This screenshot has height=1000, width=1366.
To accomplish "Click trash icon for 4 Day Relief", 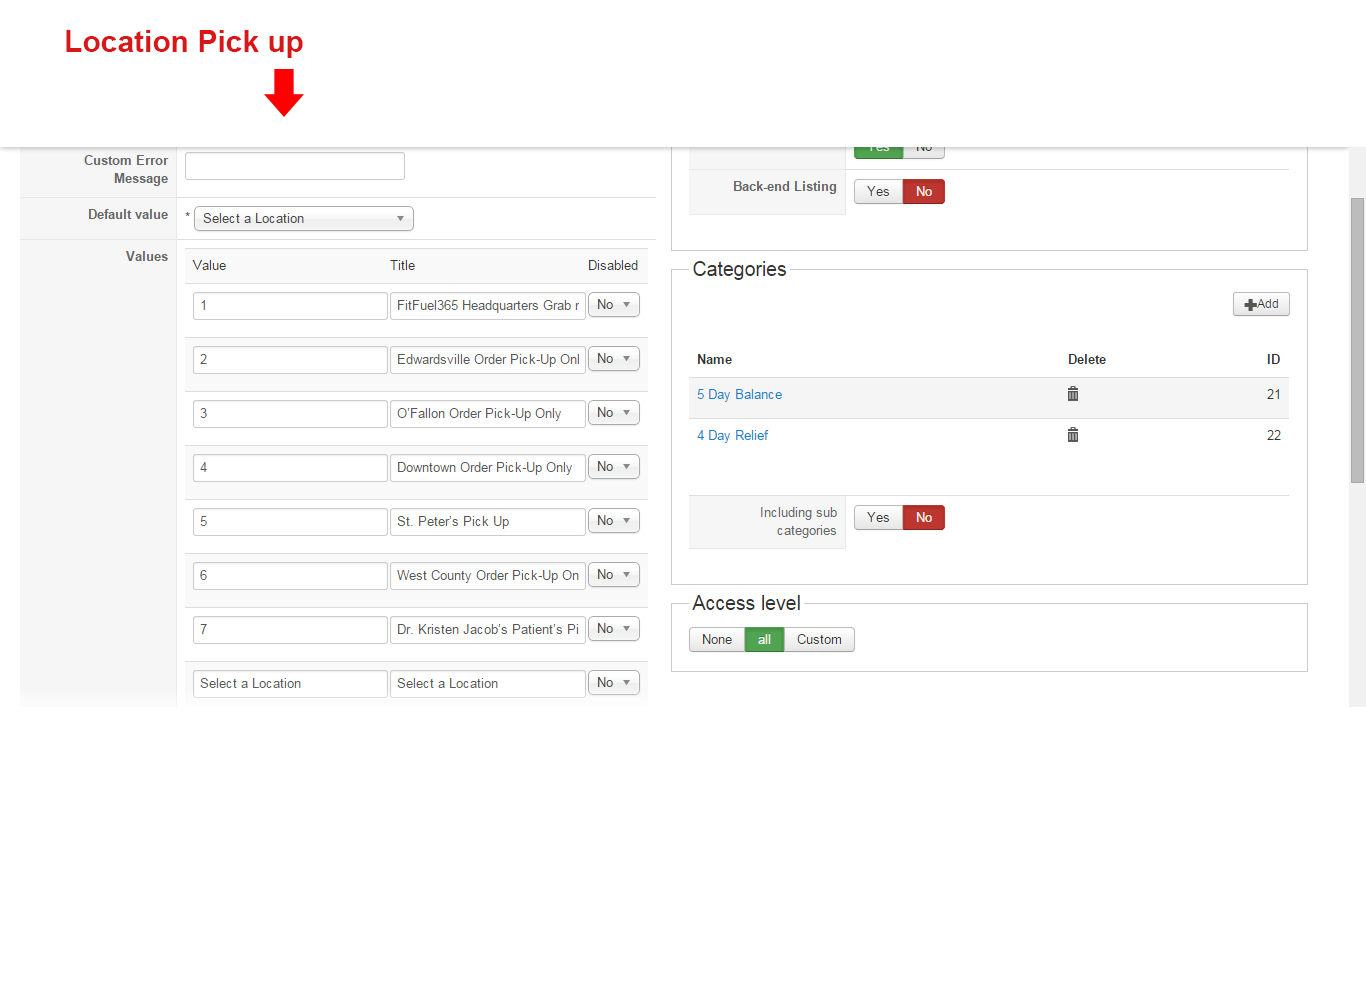I will click(x=1073, y=435).
